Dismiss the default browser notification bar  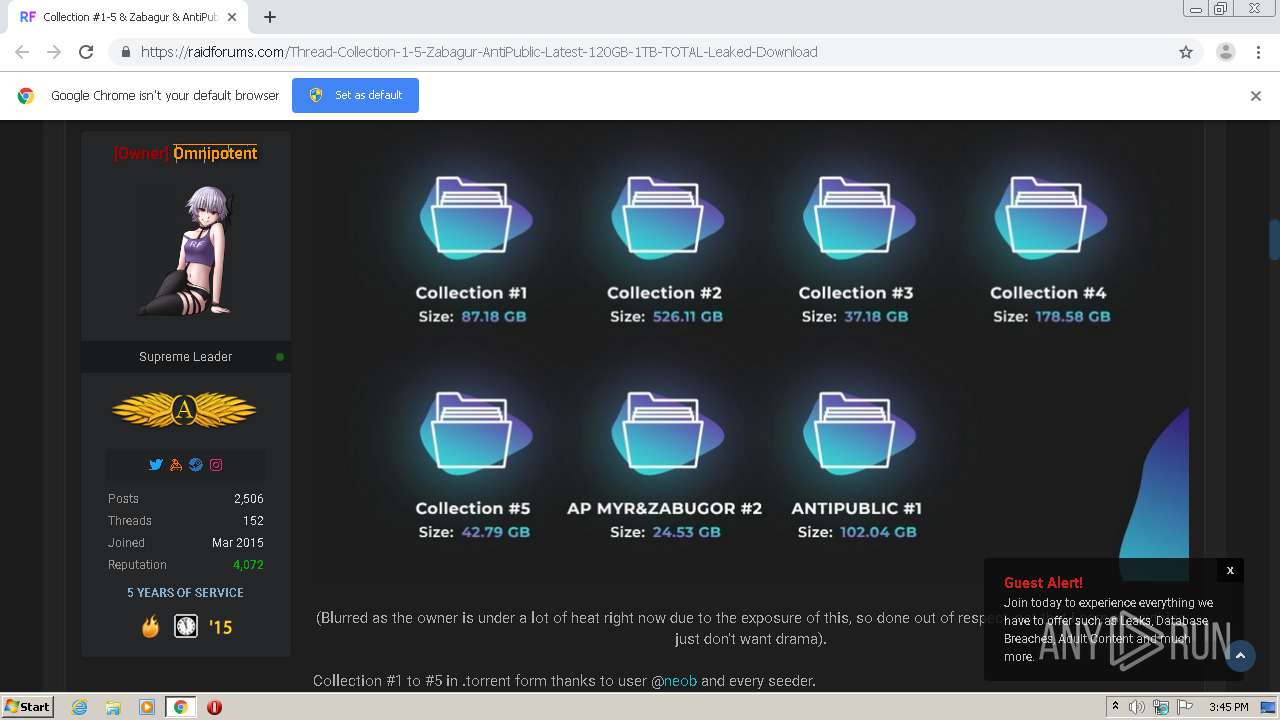coord(1255,96)
